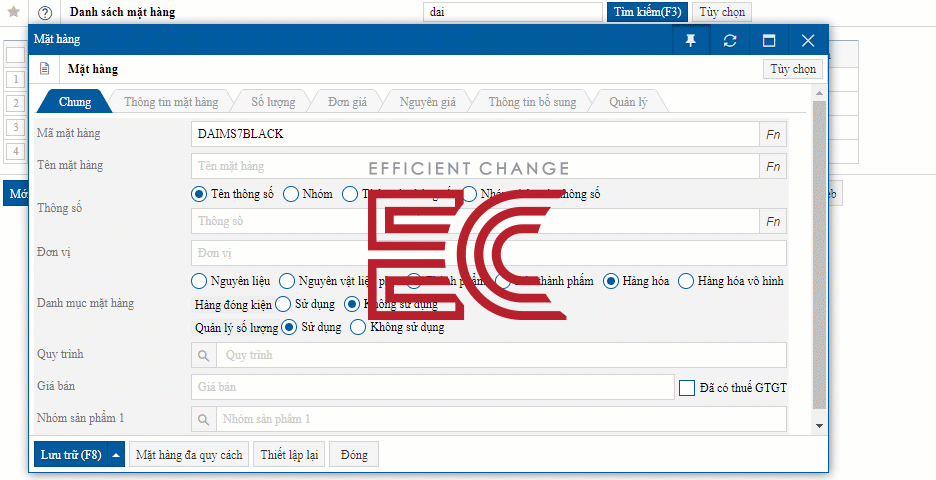The width and height of the screenshot is (936, 480).
Task: Click Lưu trữ (F8) save button
Action: click(71, 455)
